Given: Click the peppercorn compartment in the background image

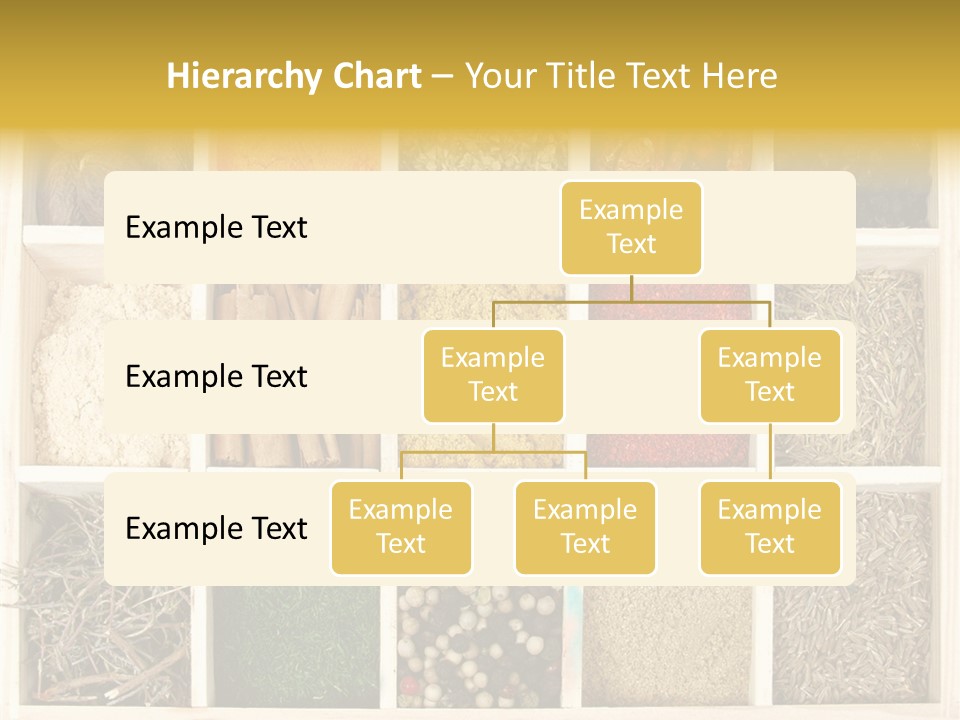Looking at the screenshot, I should pyautogui.click(x=480, y=649).
